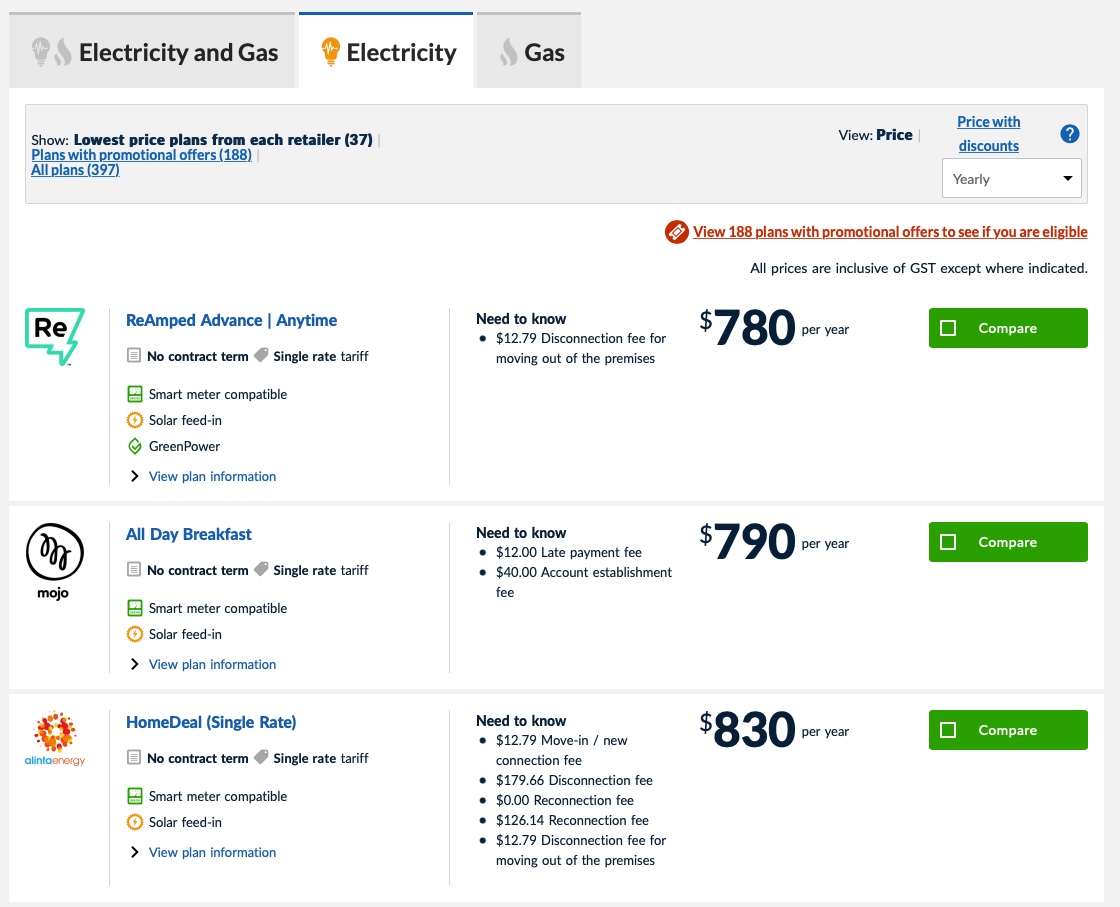Click Solar feed-in icon on All Day Breakfast
Image resolution: width=1120 pixels, height=907 pixels.
click(x=135, y=634)
